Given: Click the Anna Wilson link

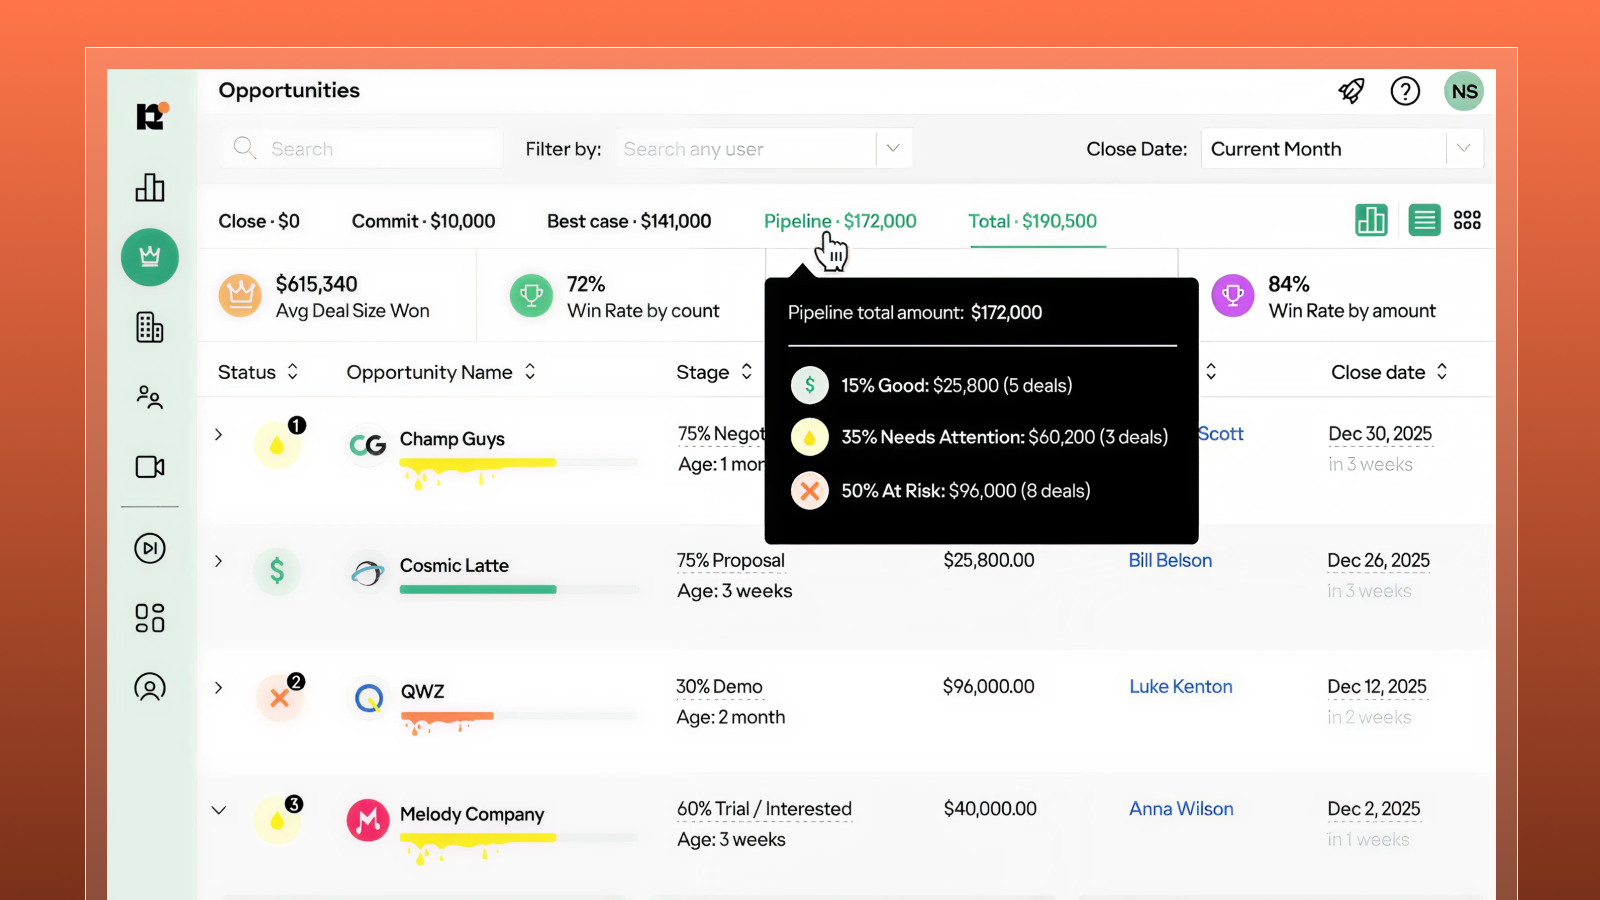Looking at the screenshot, I should click(1181, 808).
